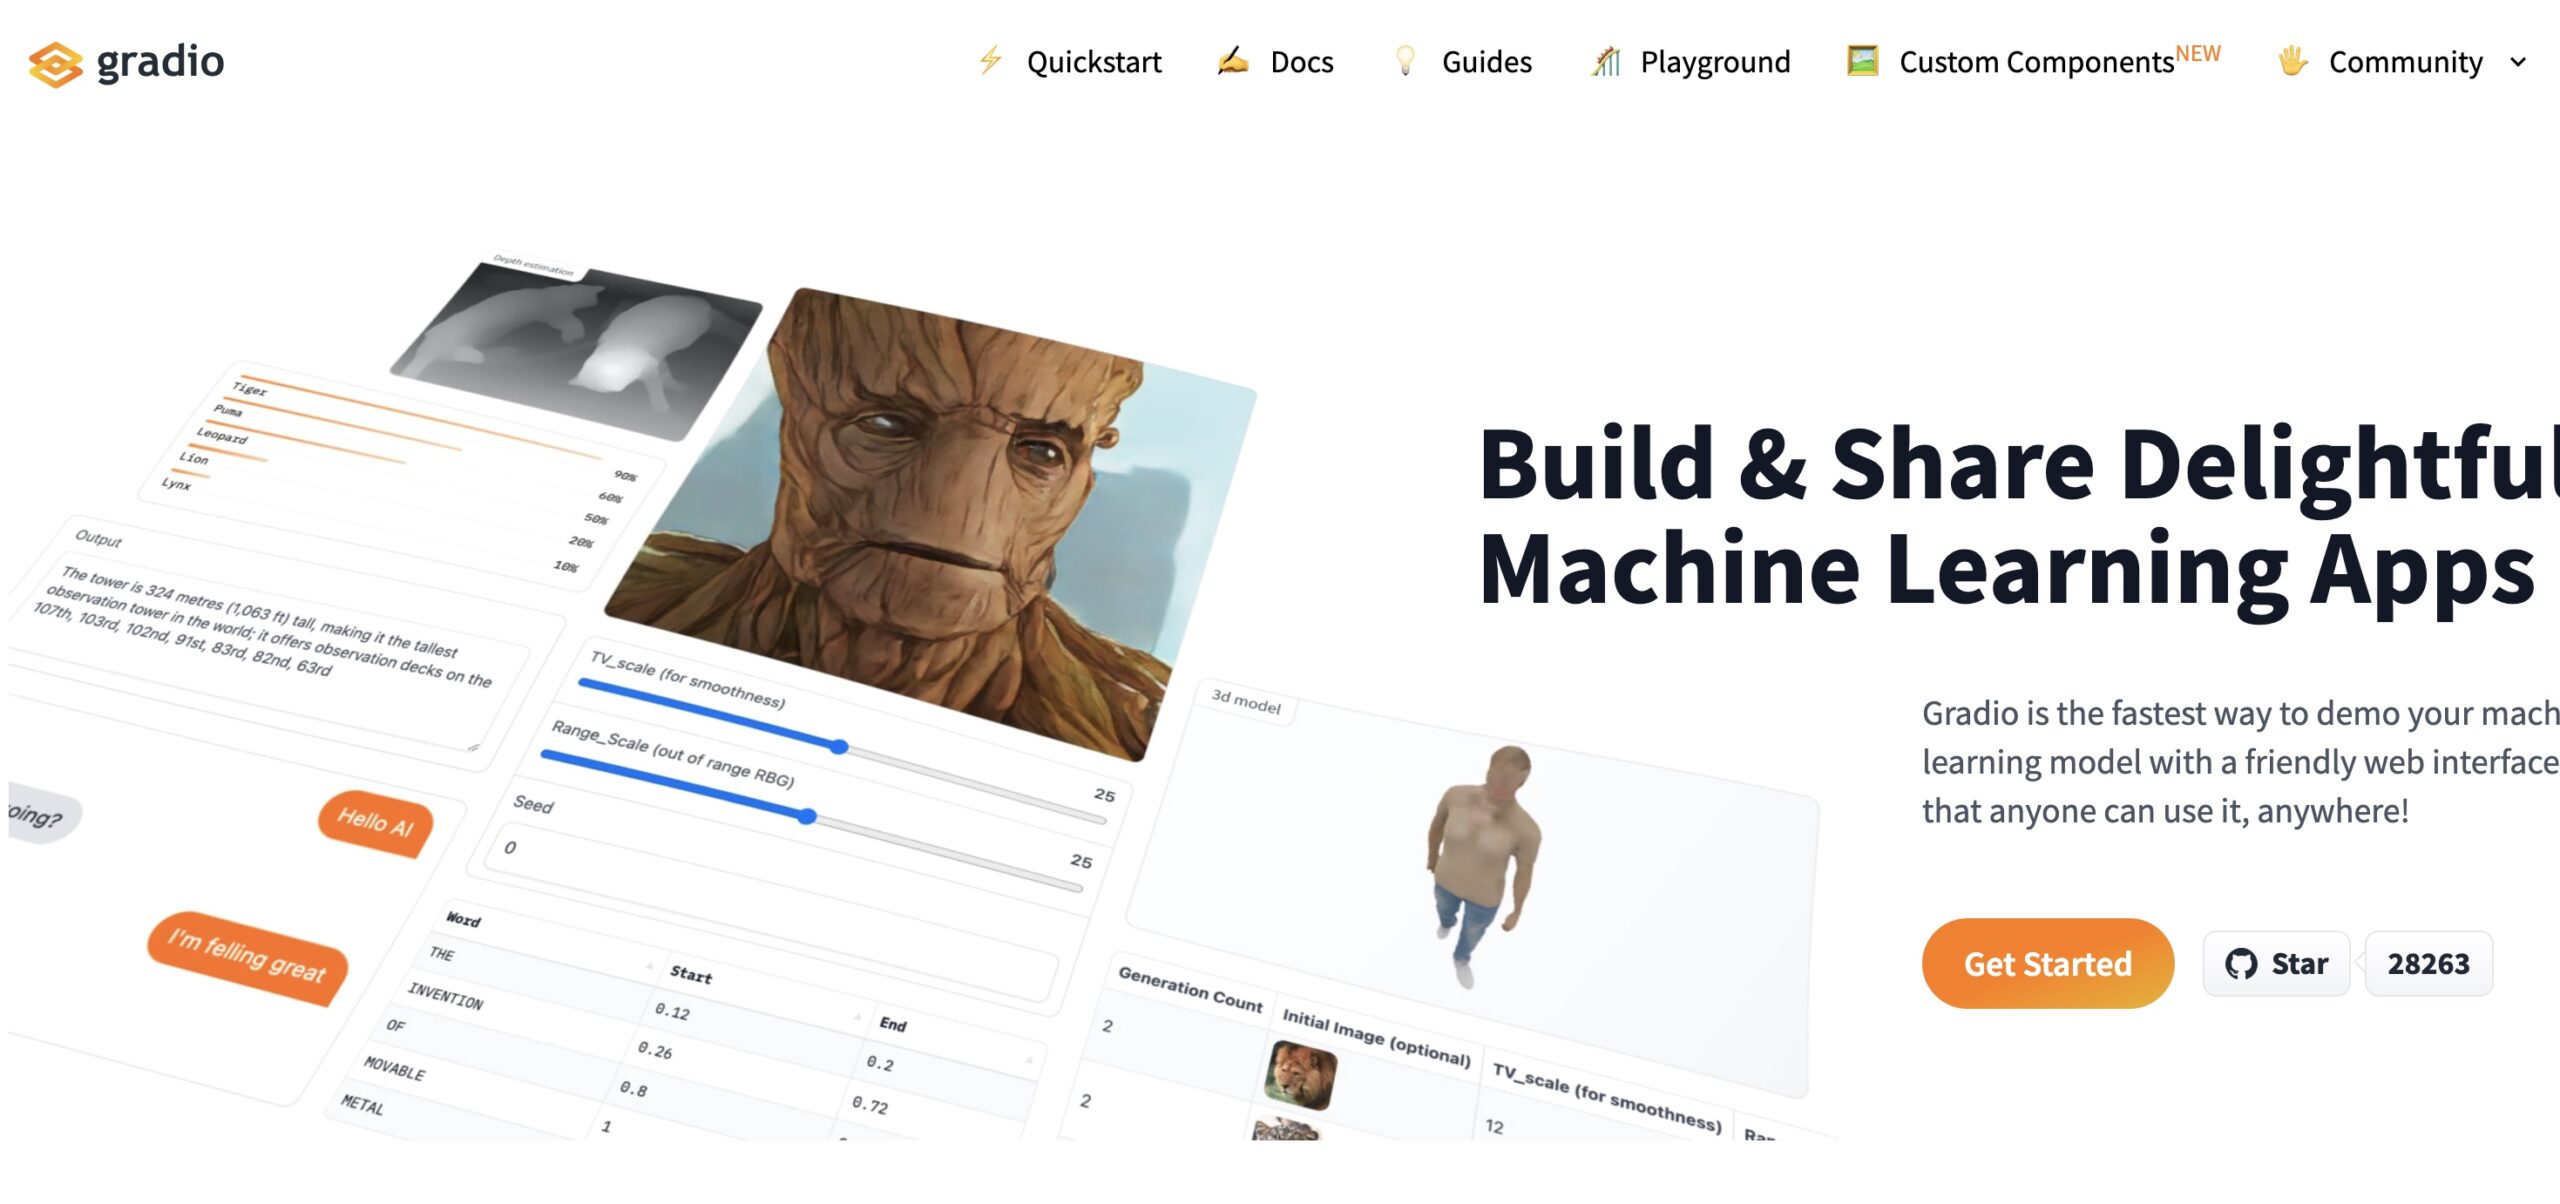This screenshot has width=2560, height=1204.
Task: Open the 28263 stargazers count link
Action: (2428, 964)
